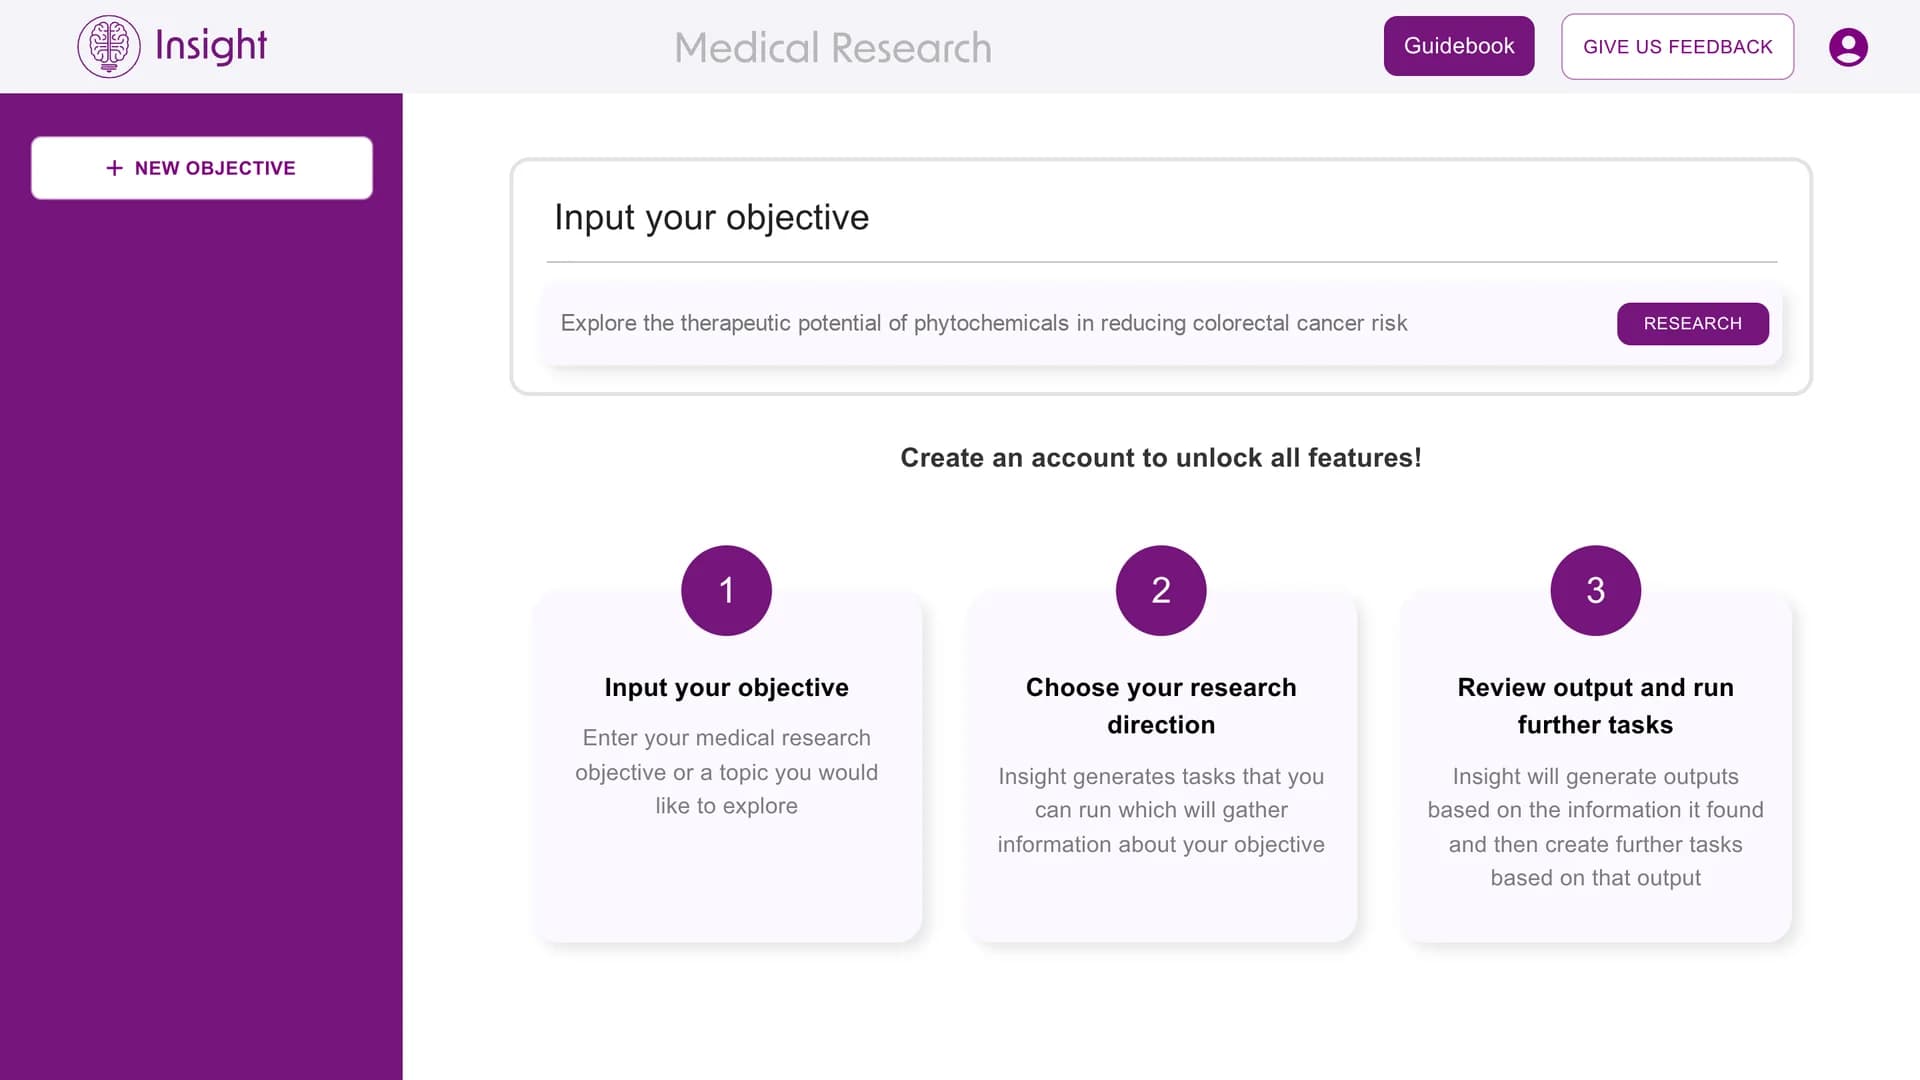Open the Guidebook

click(x=1459, y=46)
